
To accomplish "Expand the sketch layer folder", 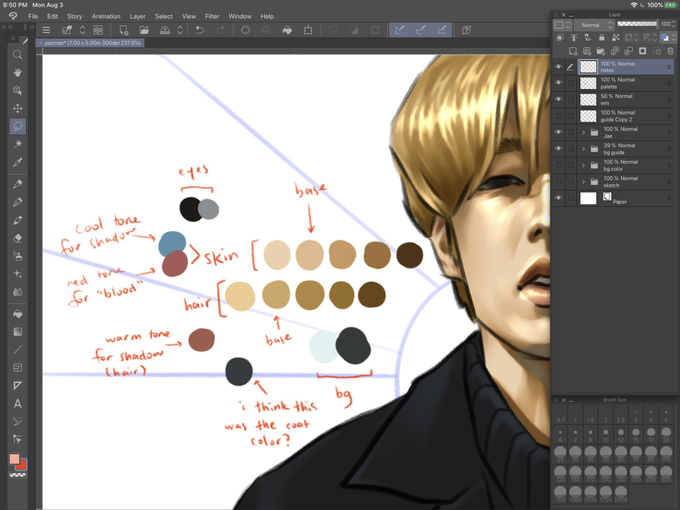I will pyautogui.click(x=583, y=182).
